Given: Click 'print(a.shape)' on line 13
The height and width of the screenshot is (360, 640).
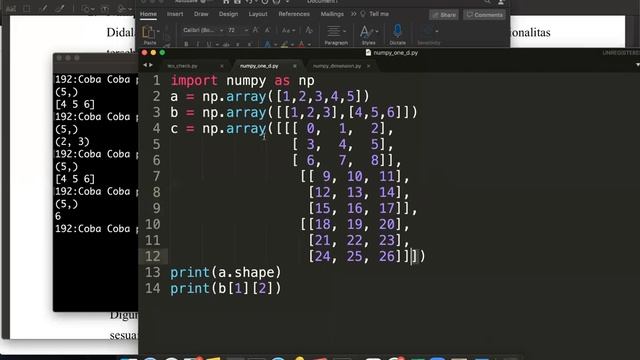Looking at the screenshot, I should coord(226,272).
